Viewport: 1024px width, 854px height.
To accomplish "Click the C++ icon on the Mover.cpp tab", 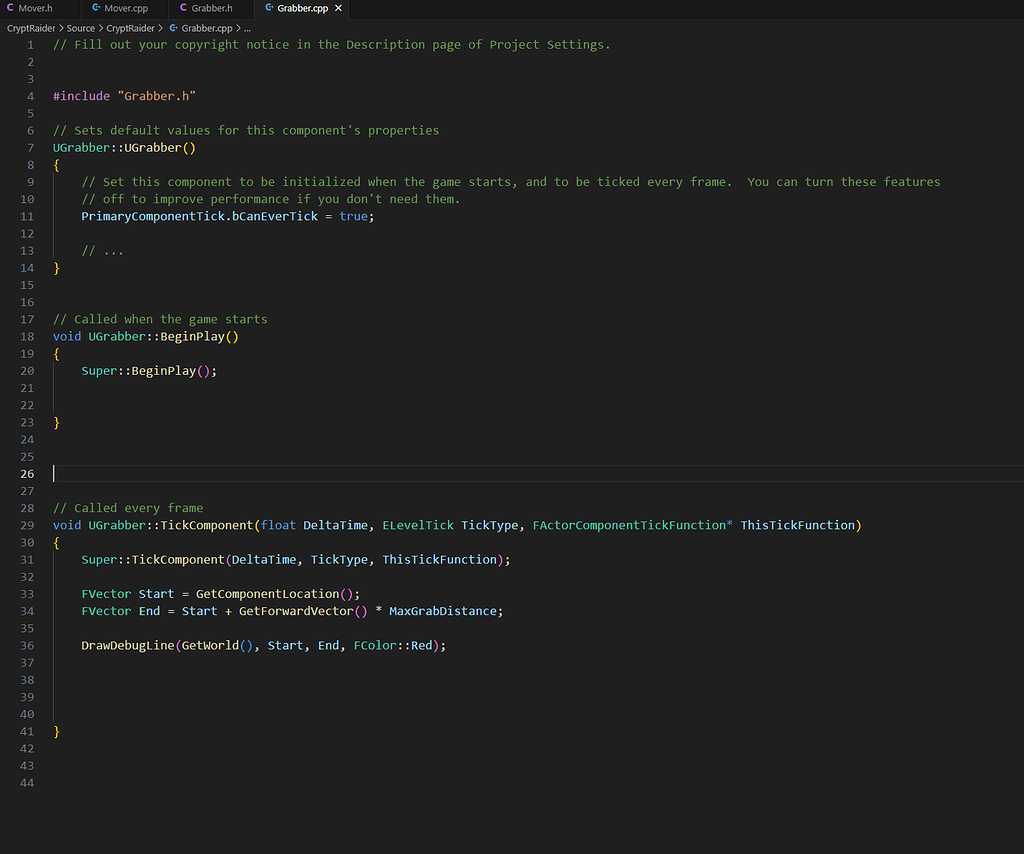I will [98, 8].
